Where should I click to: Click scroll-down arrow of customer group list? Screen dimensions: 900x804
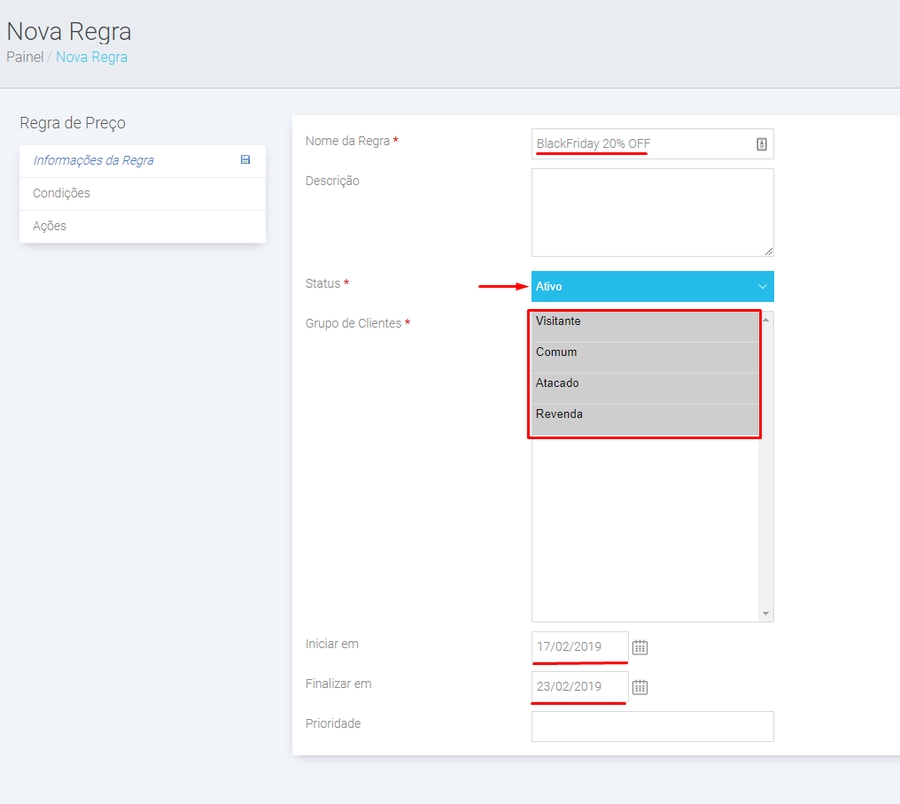(766, 613)
